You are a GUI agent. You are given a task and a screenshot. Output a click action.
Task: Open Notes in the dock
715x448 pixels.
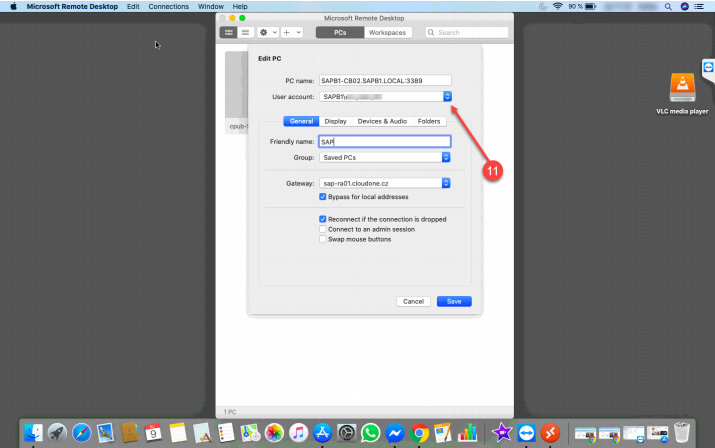177,432
